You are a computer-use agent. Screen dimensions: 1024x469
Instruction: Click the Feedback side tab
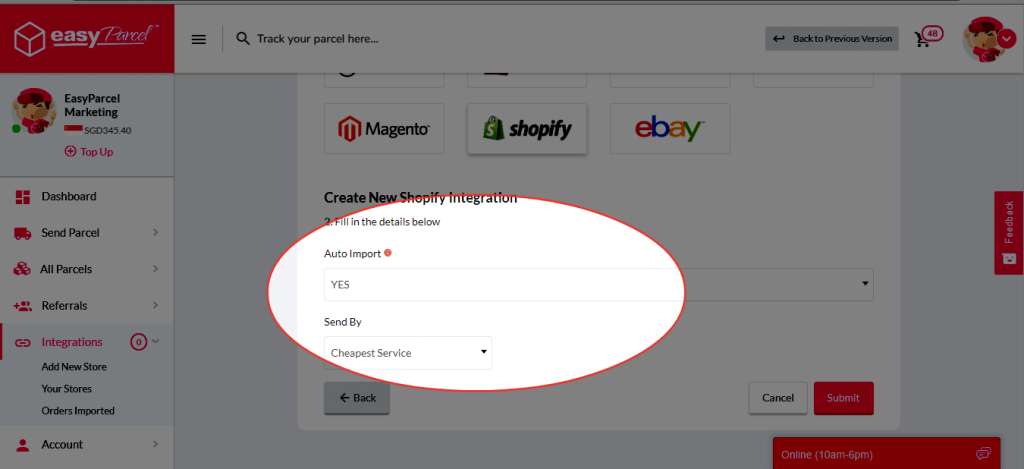coord(1009,233)
